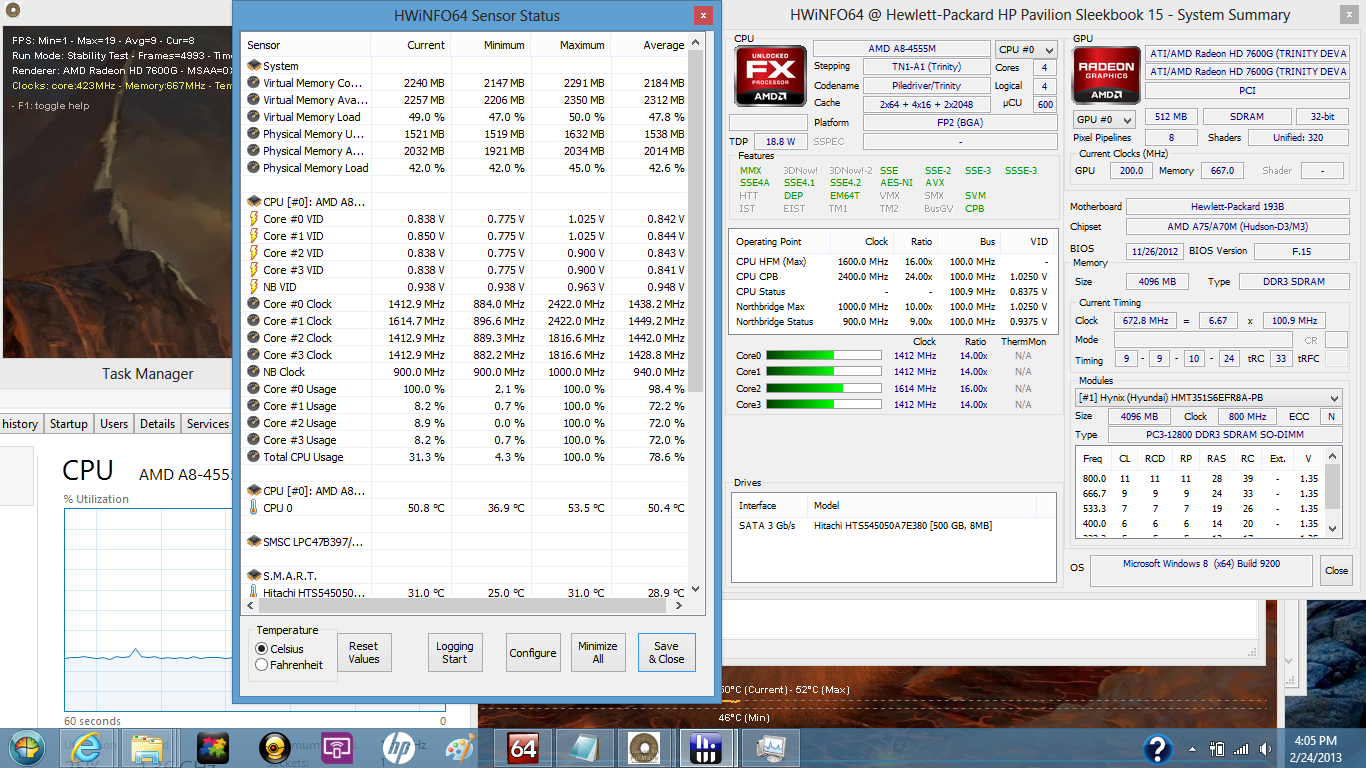Click memory timing table scrollbar down arrow
Image resolution: width=1366 pixels, height=768 pixels.
click(x=1333, y=529)
